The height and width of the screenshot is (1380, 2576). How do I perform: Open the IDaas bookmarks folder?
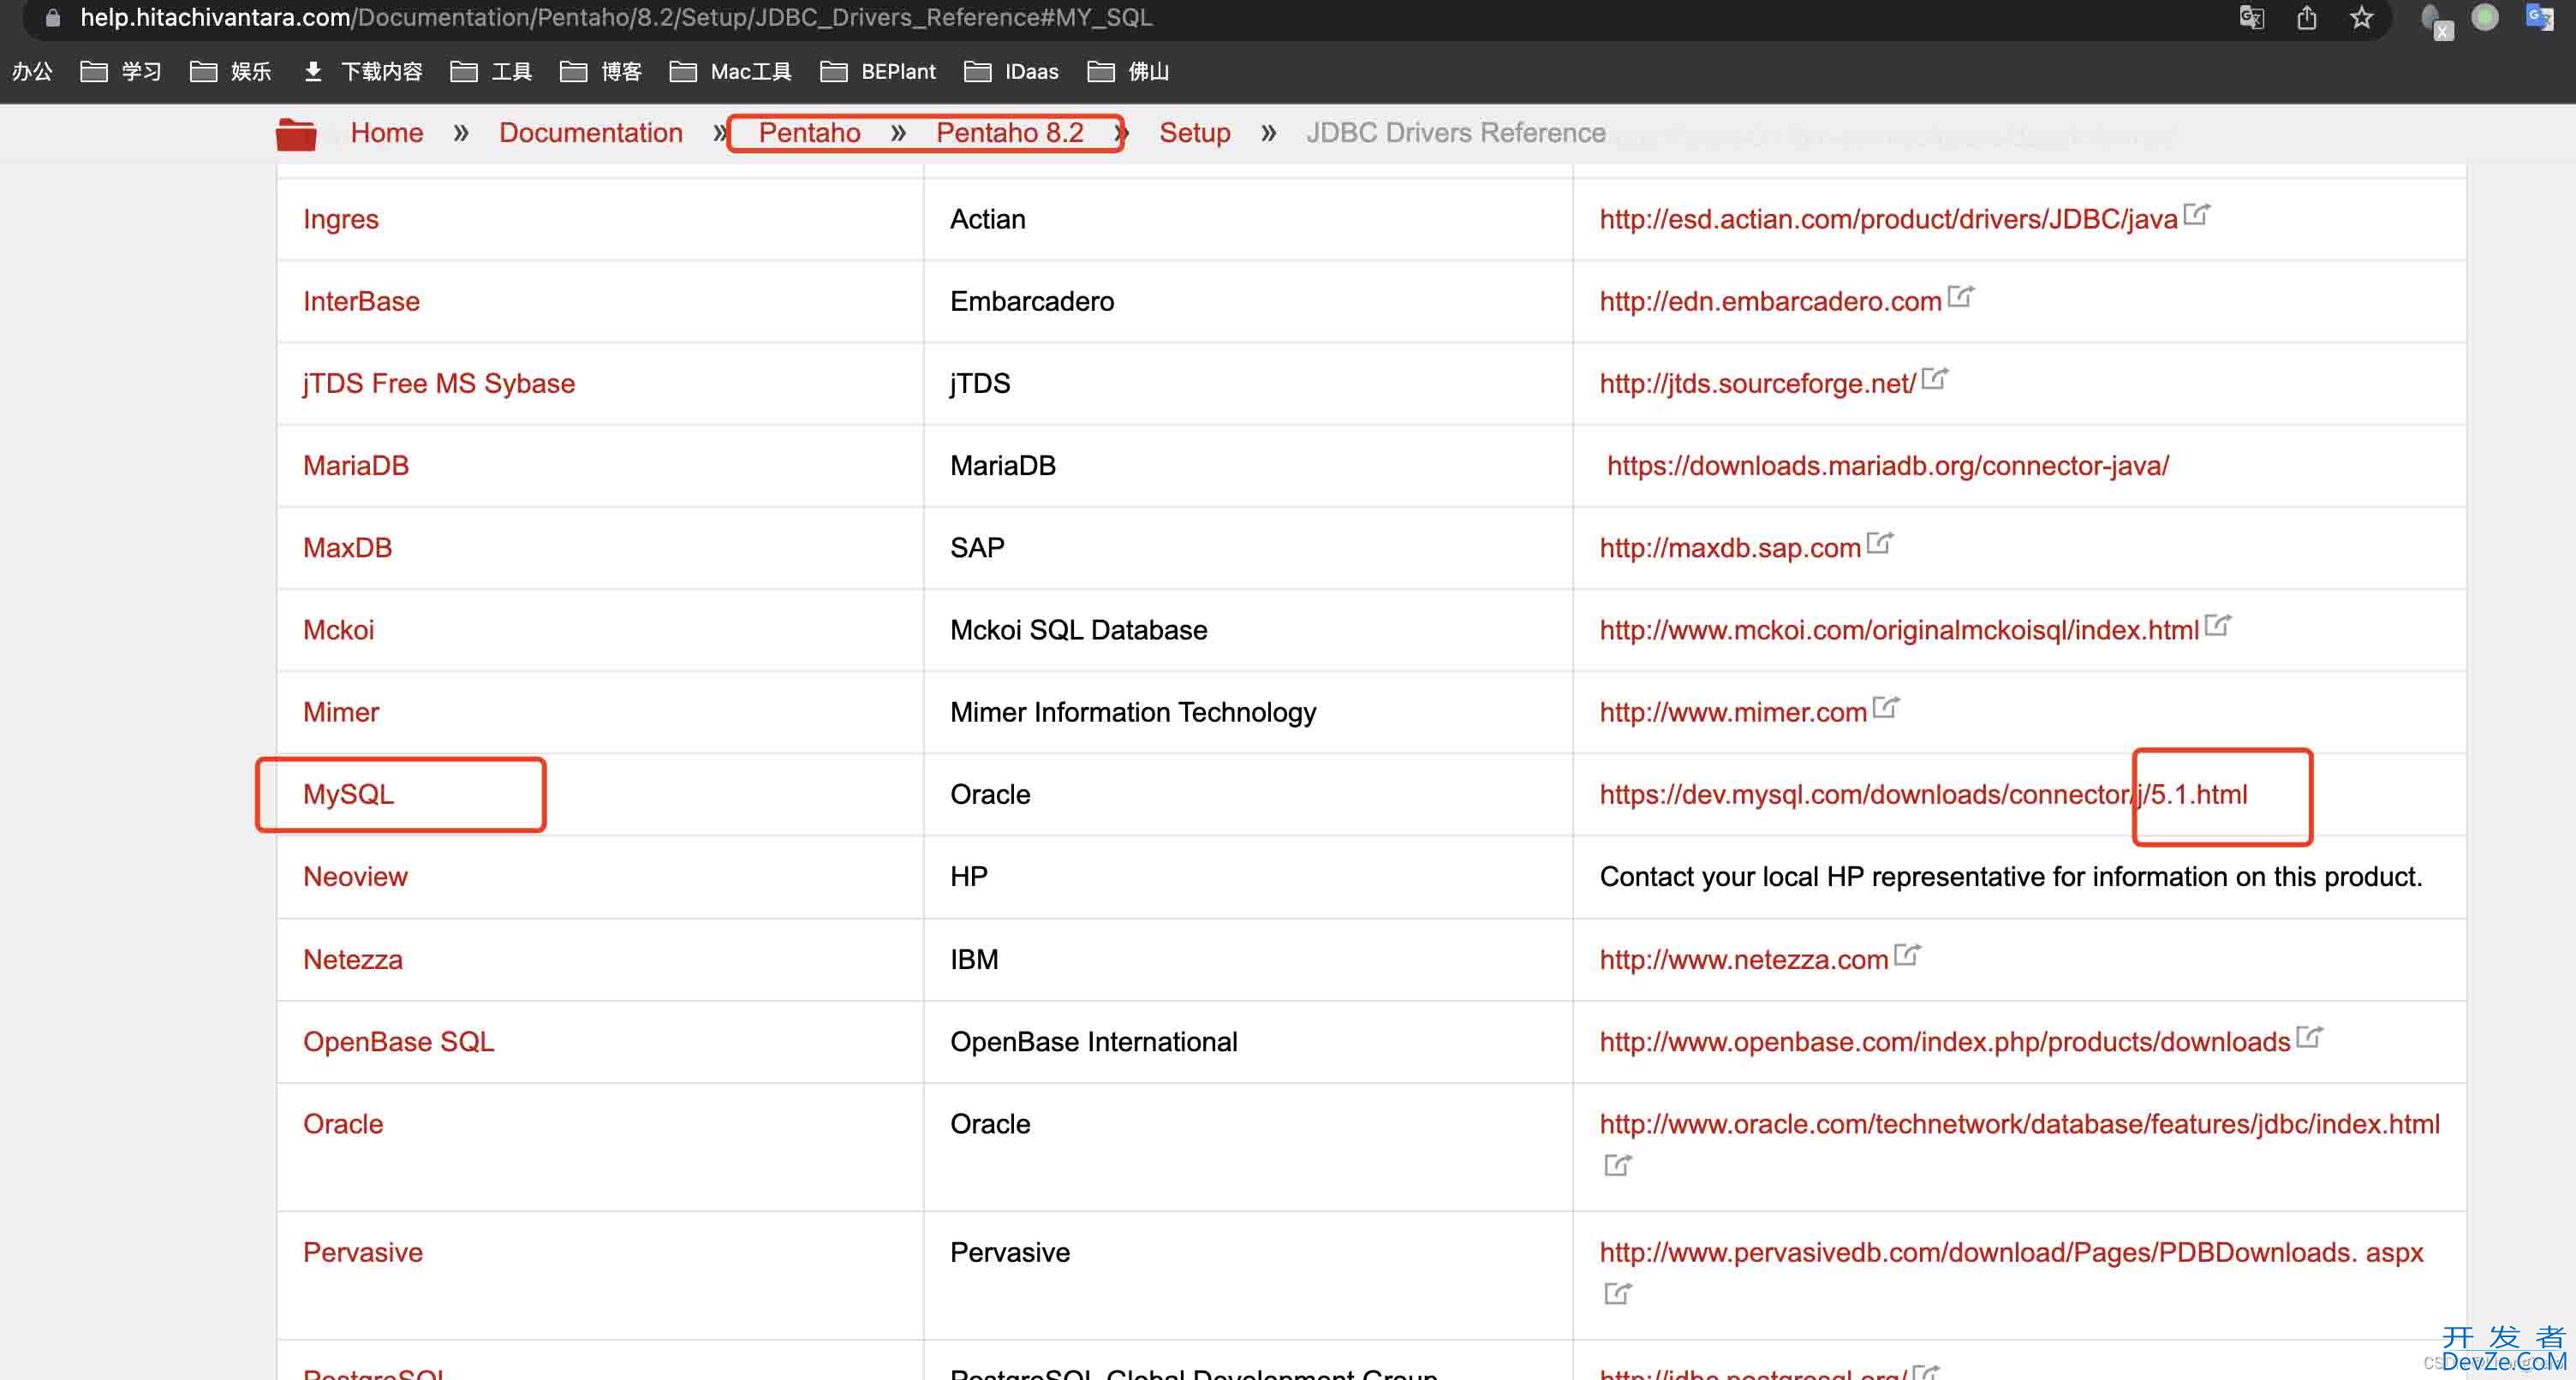point(1011,72)
